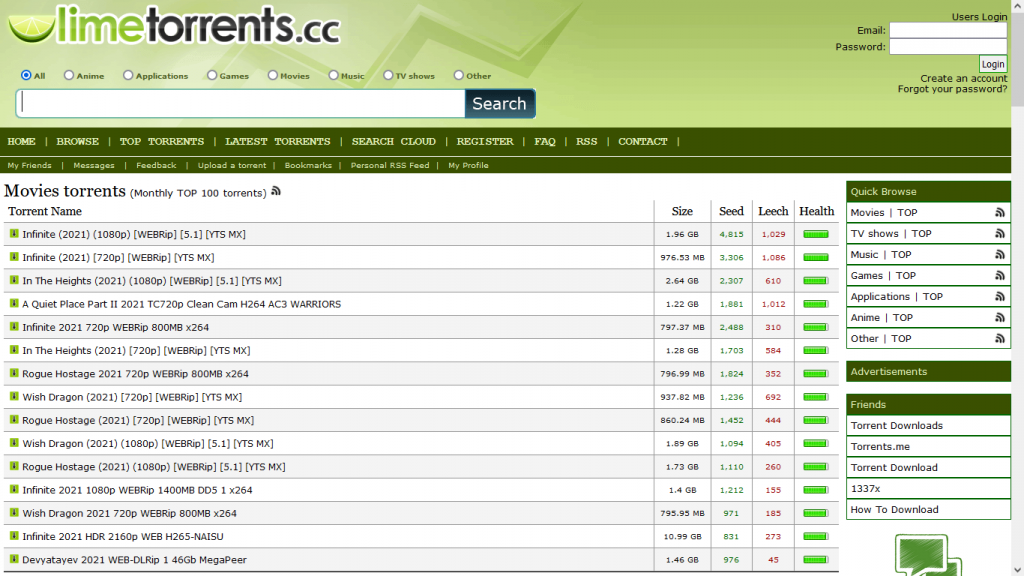Image resolution: width=1024 pixels, height=576 pixels.
Task: Open the 1337x friend link
Action: pyautogui.click(x=865, y=488)
